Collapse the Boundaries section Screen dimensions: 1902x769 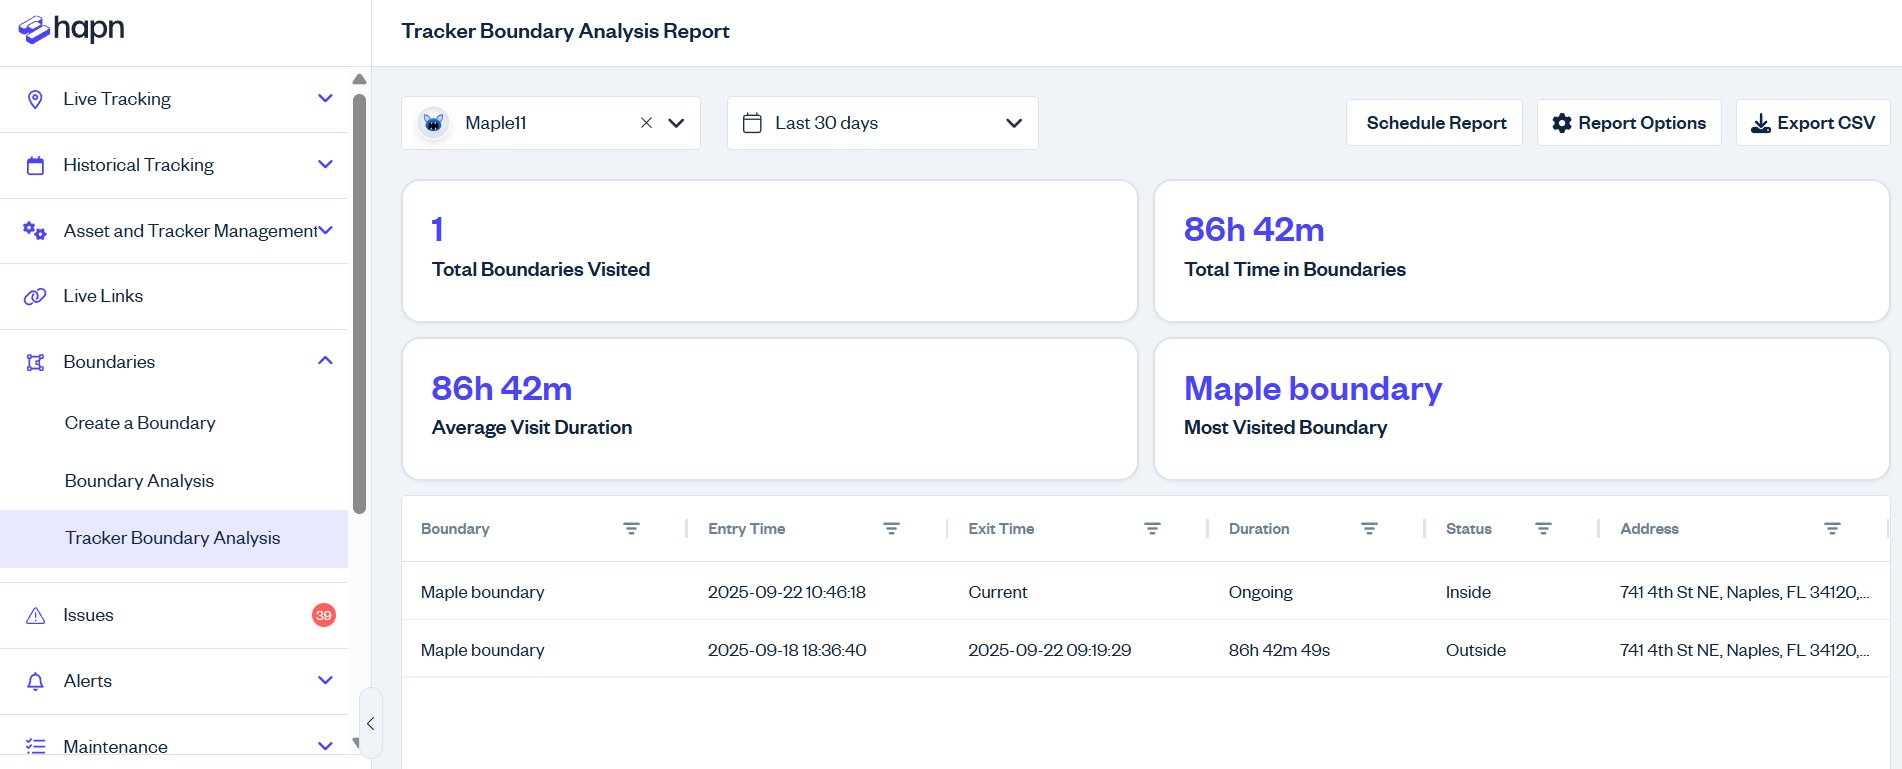point(325,361)
